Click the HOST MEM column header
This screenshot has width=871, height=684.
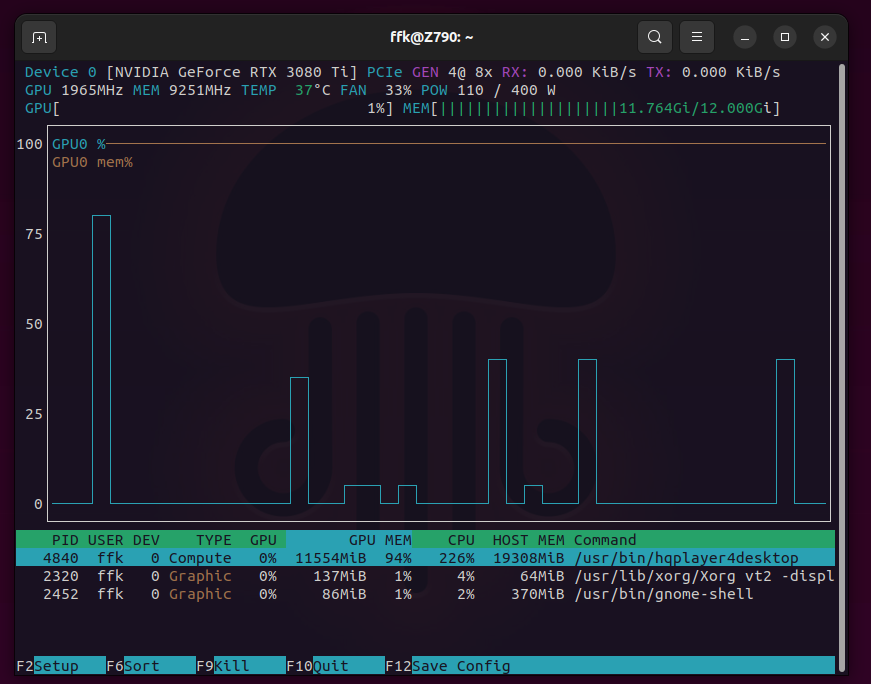click(529, 540)
